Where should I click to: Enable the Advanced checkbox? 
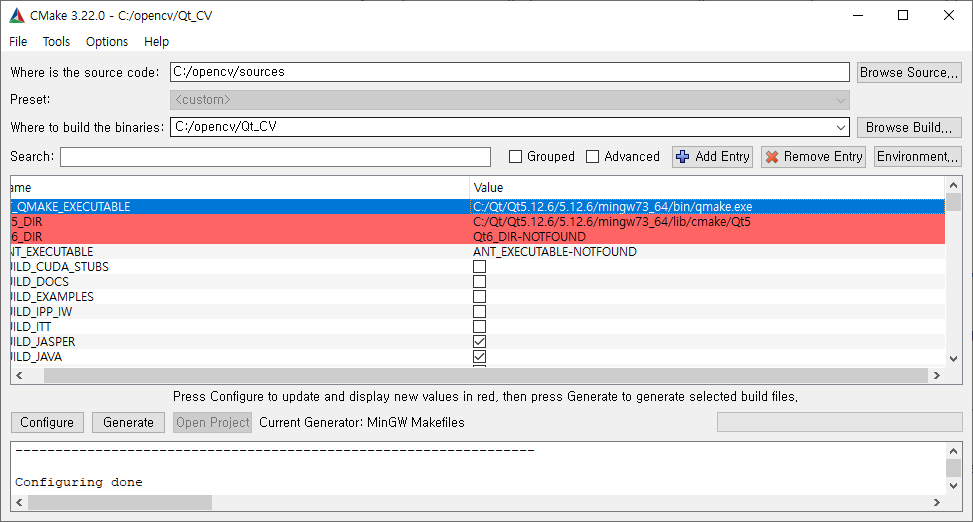pyautogui.click(x=593, y=156)
